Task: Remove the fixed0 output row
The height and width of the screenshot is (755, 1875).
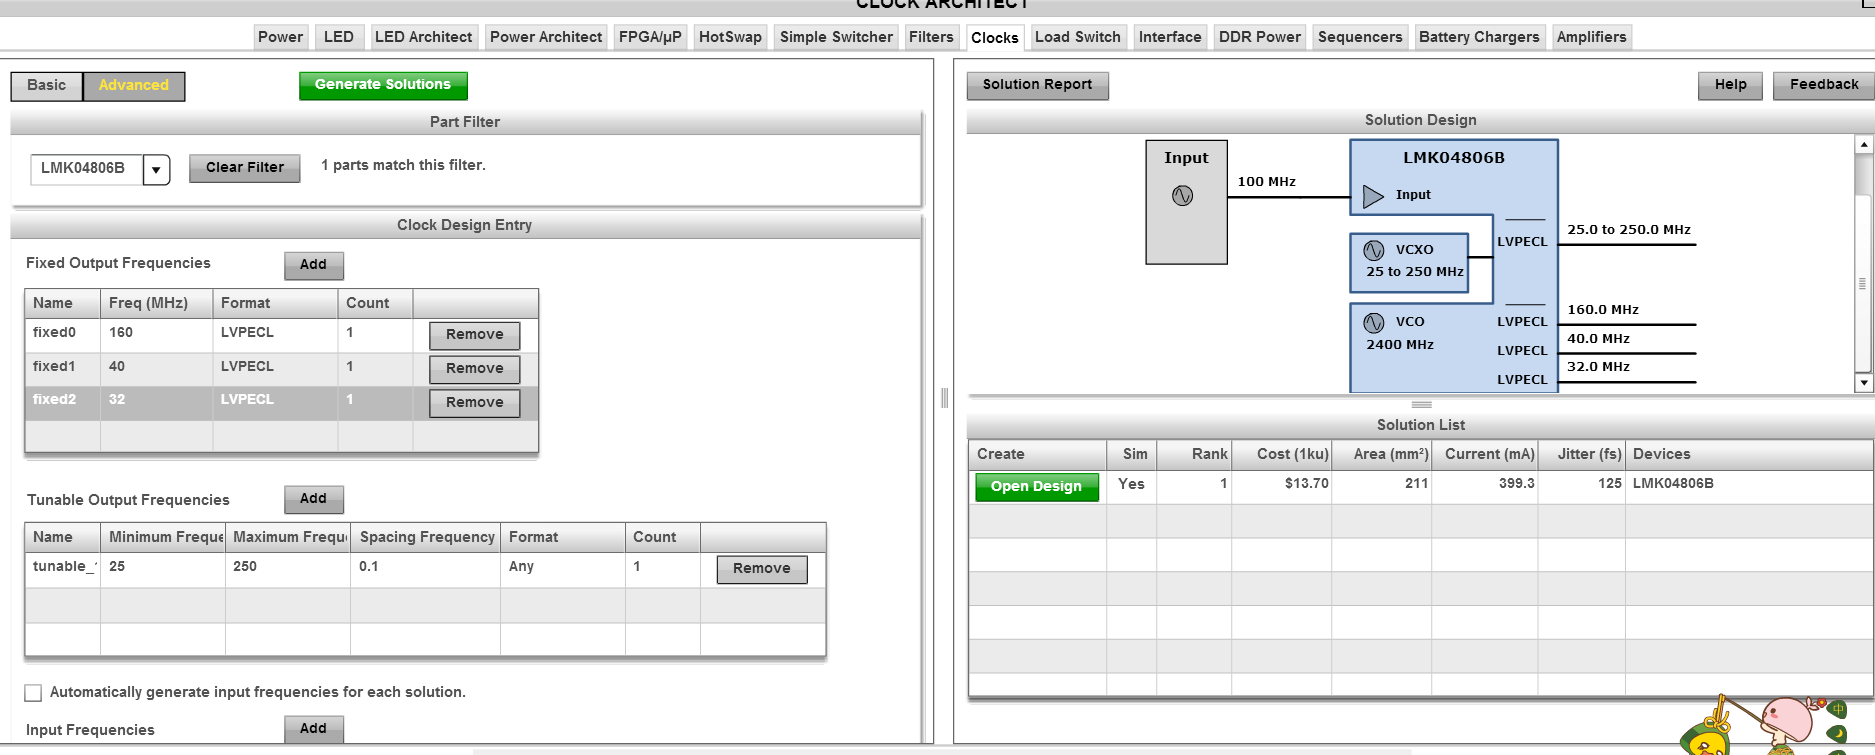Action: 475,335
